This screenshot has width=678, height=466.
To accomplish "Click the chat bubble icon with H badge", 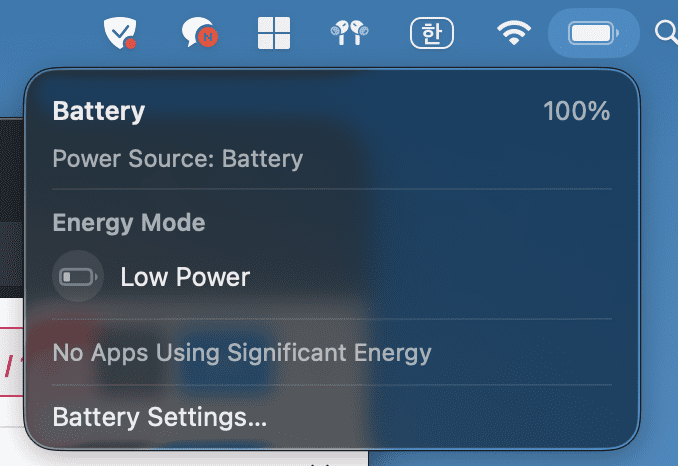I will click(199, 32).
